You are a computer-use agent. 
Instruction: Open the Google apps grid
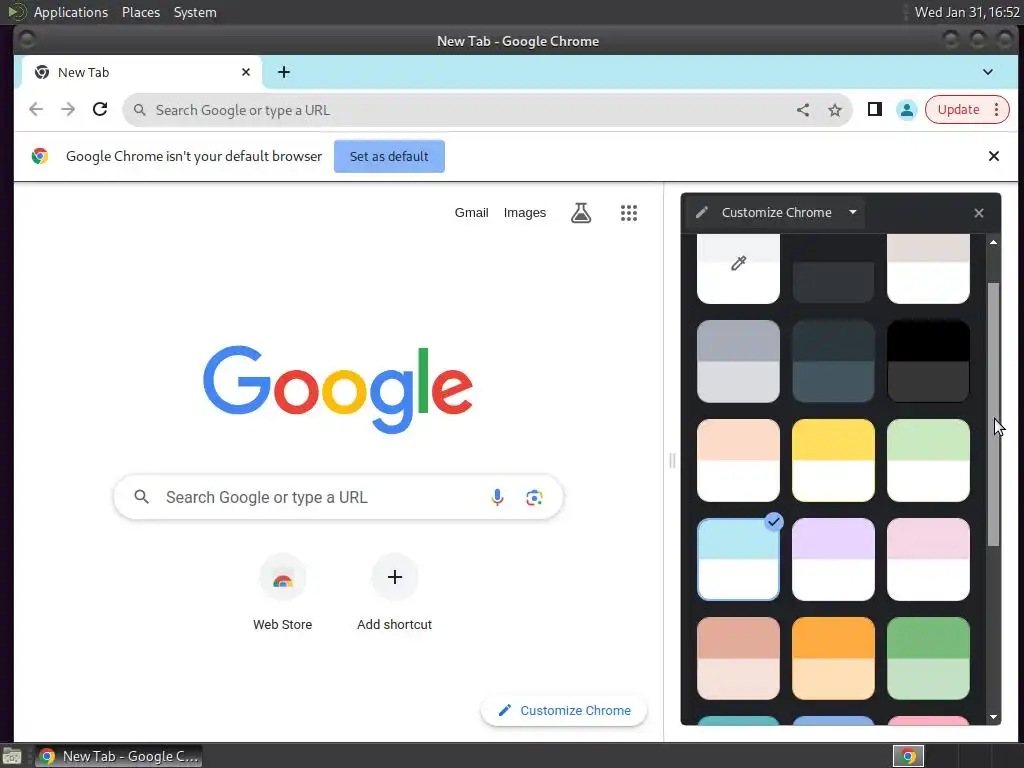pos(628,213)
